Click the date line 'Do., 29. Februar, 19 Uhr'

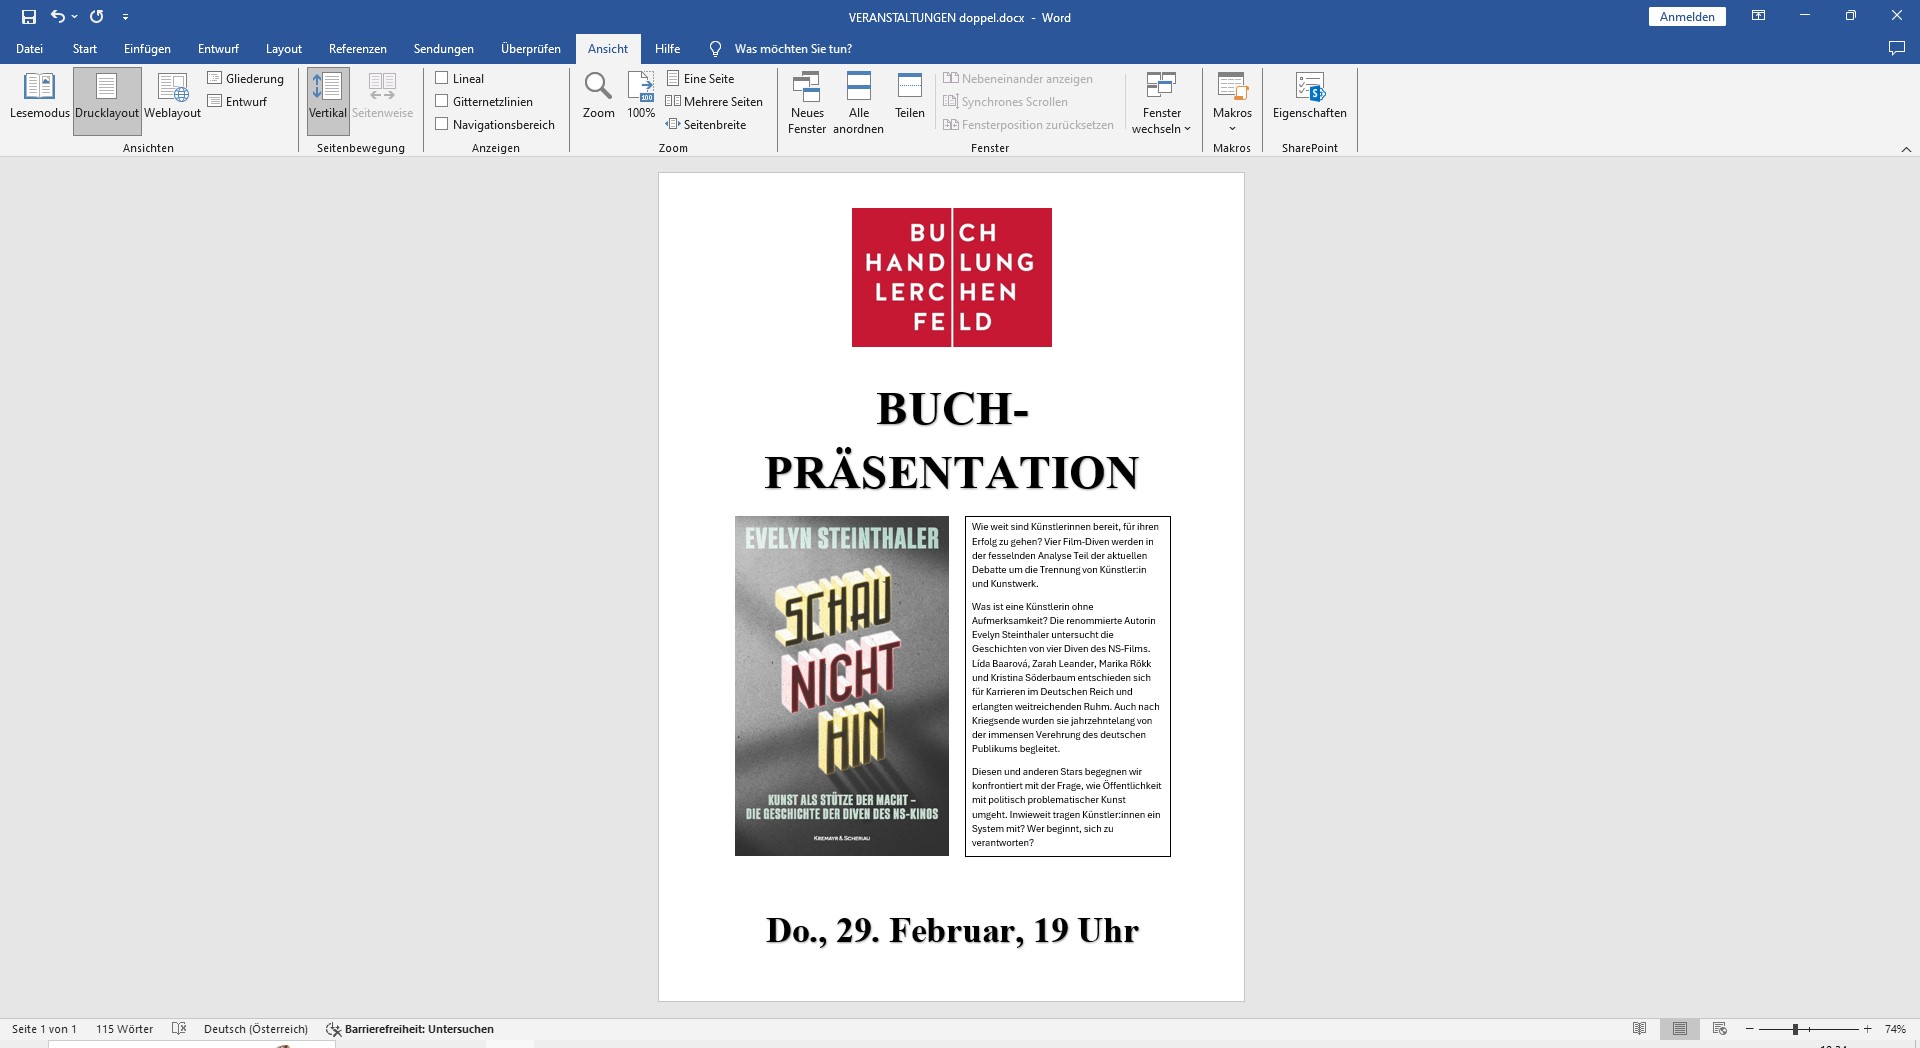(x=952, y=930)
